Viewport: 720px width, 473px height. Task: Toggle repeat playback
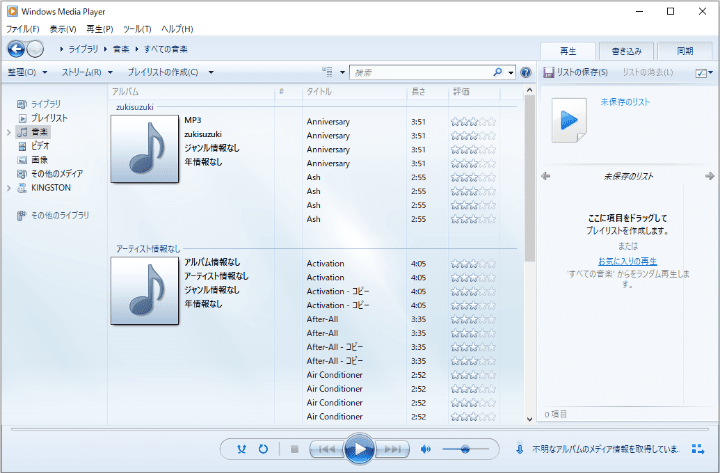coord(263,449)
